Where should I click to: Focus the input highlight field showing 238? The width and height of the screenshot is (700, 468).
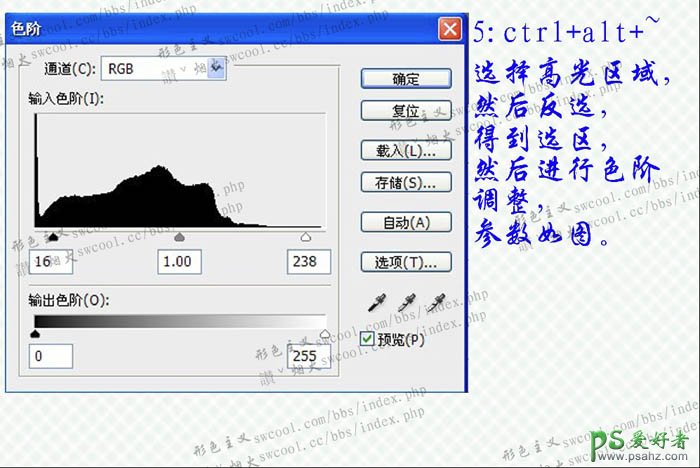coord(308,262)
